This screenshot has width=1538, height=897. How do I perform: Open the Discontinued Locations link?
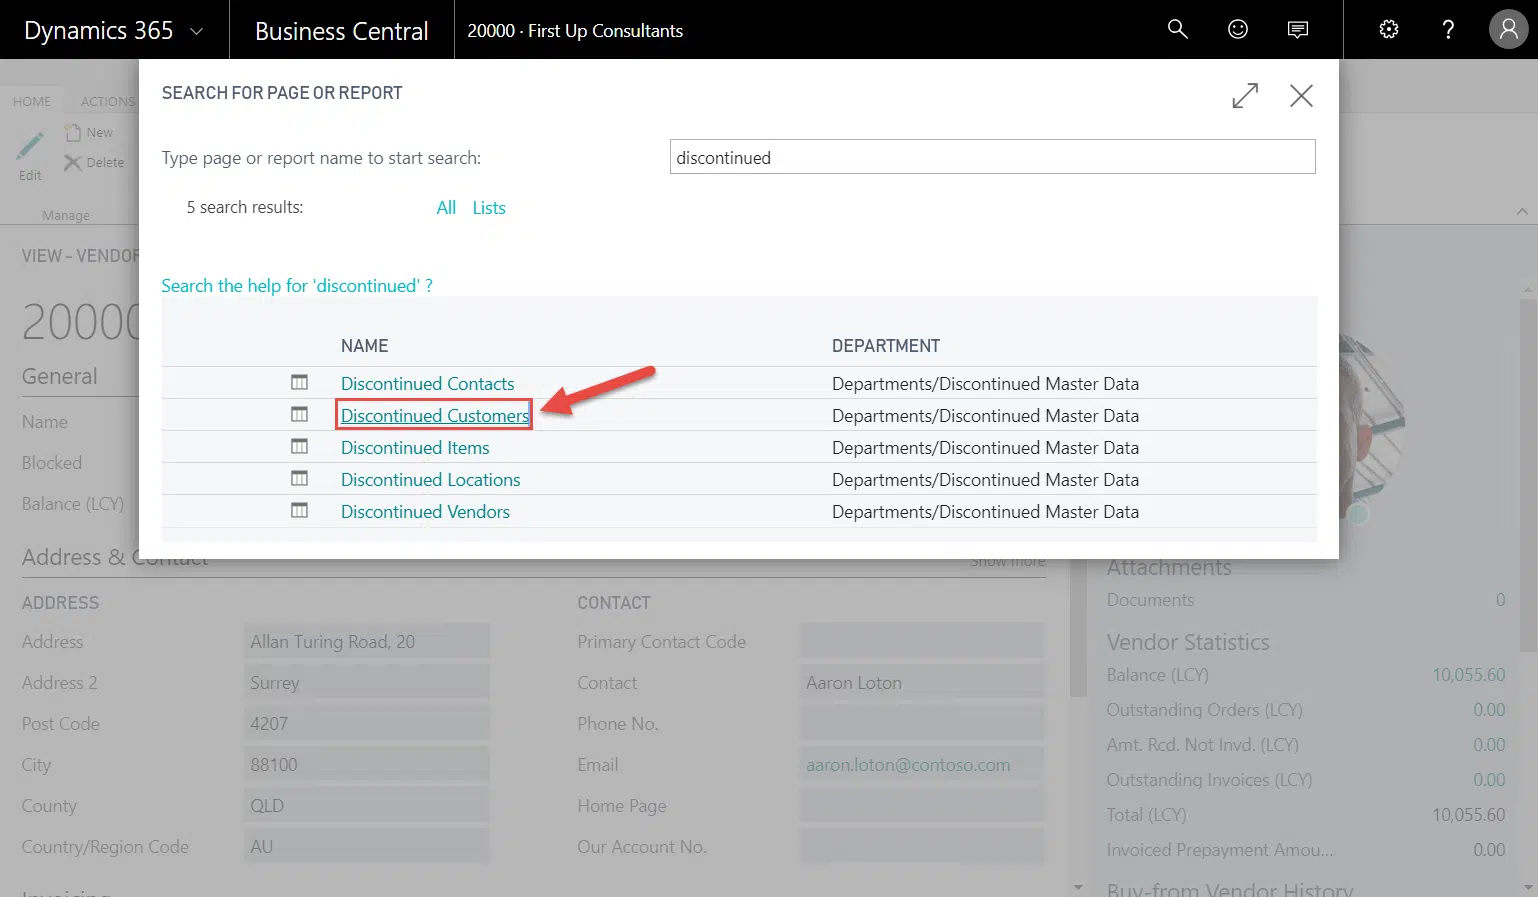(x=430, y=480)
